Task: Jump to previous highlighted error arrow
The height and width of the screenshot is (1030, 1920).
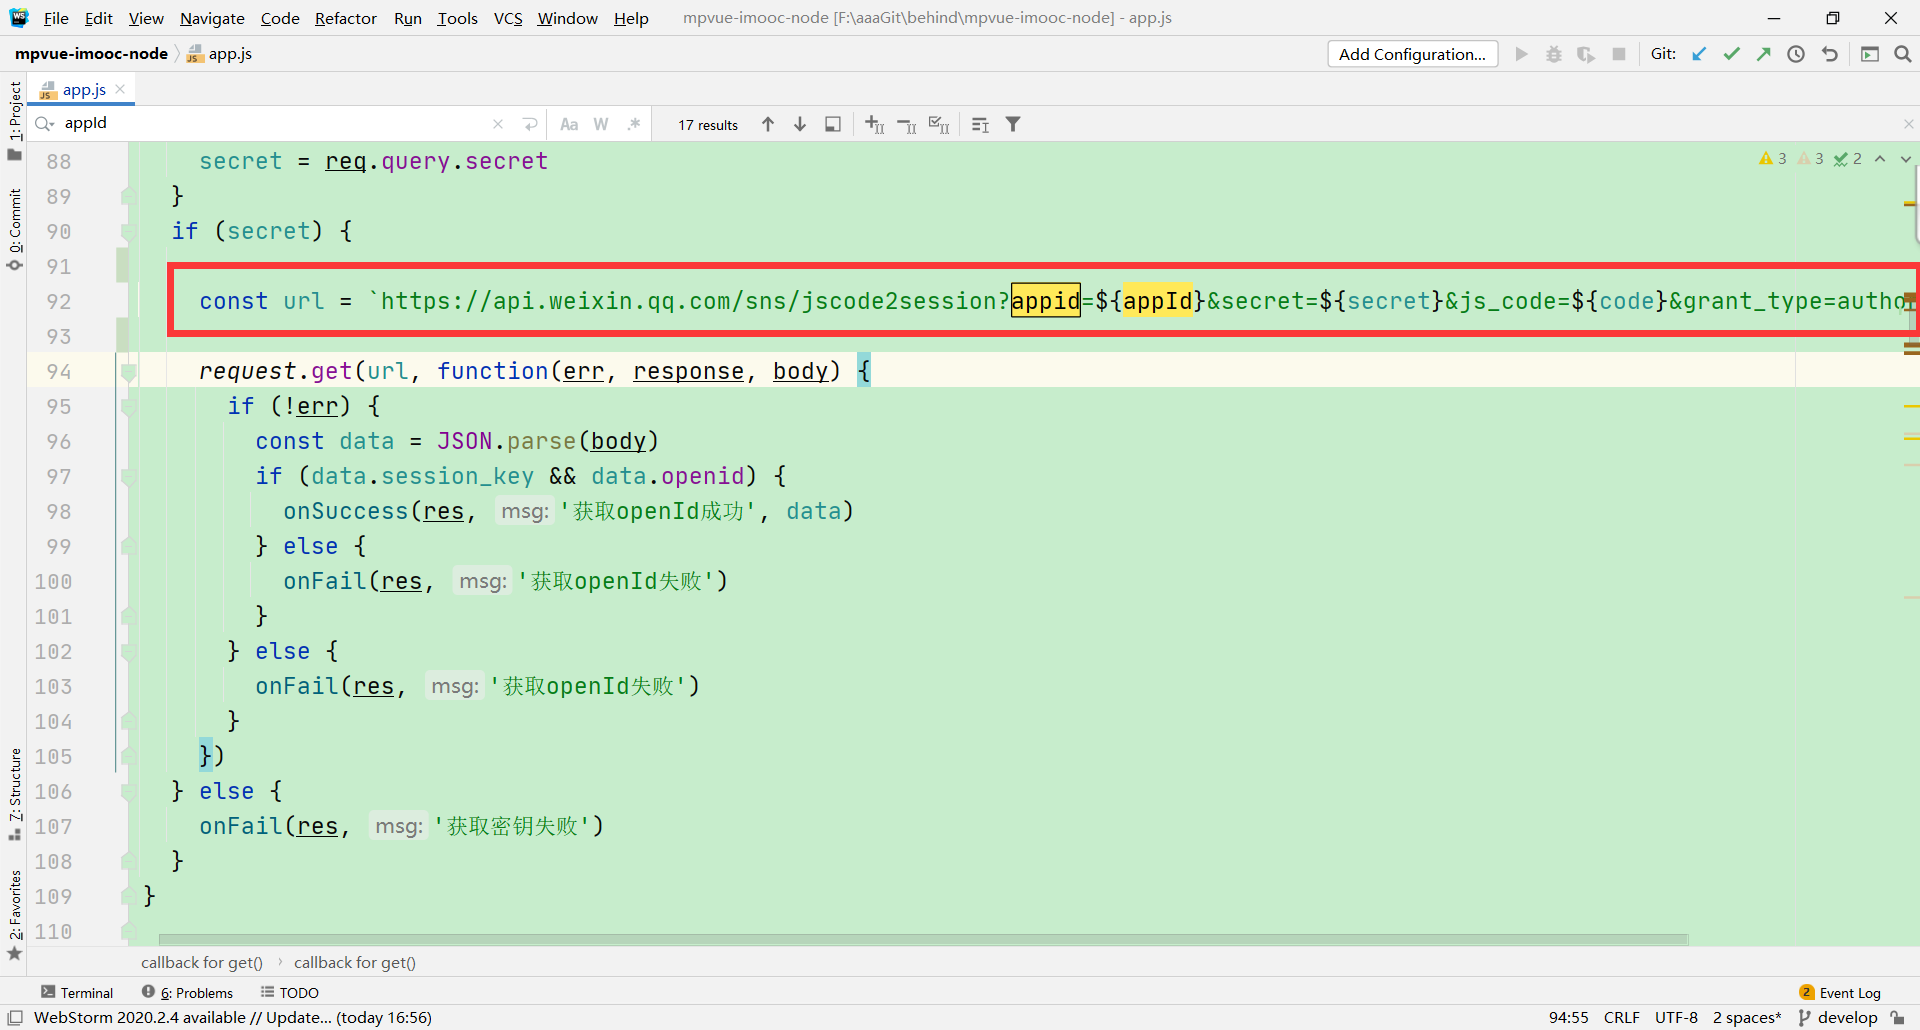Action: point(1880,159)
